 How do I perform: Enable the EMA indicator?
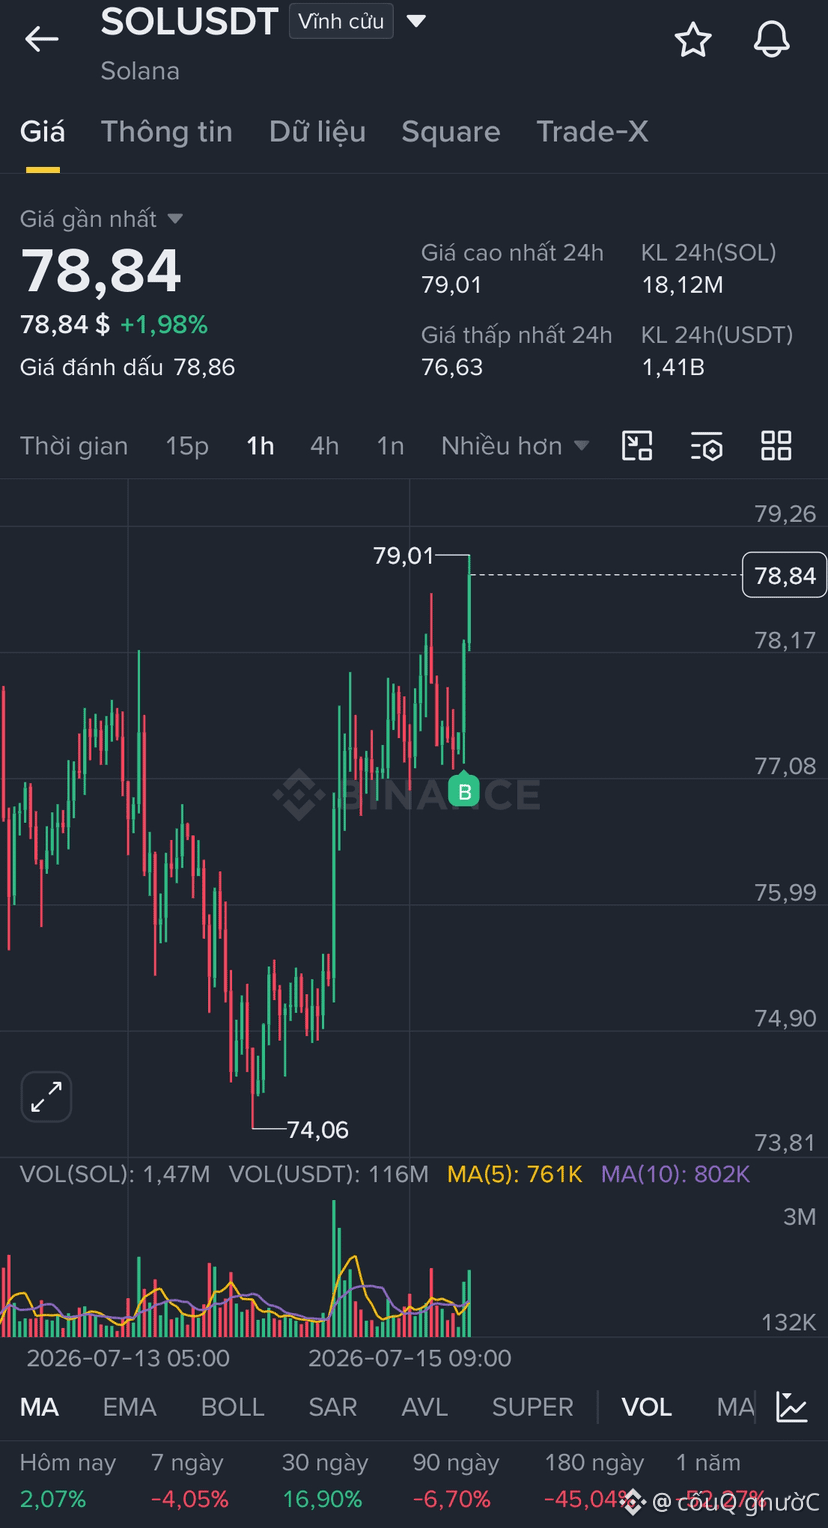129,1407
